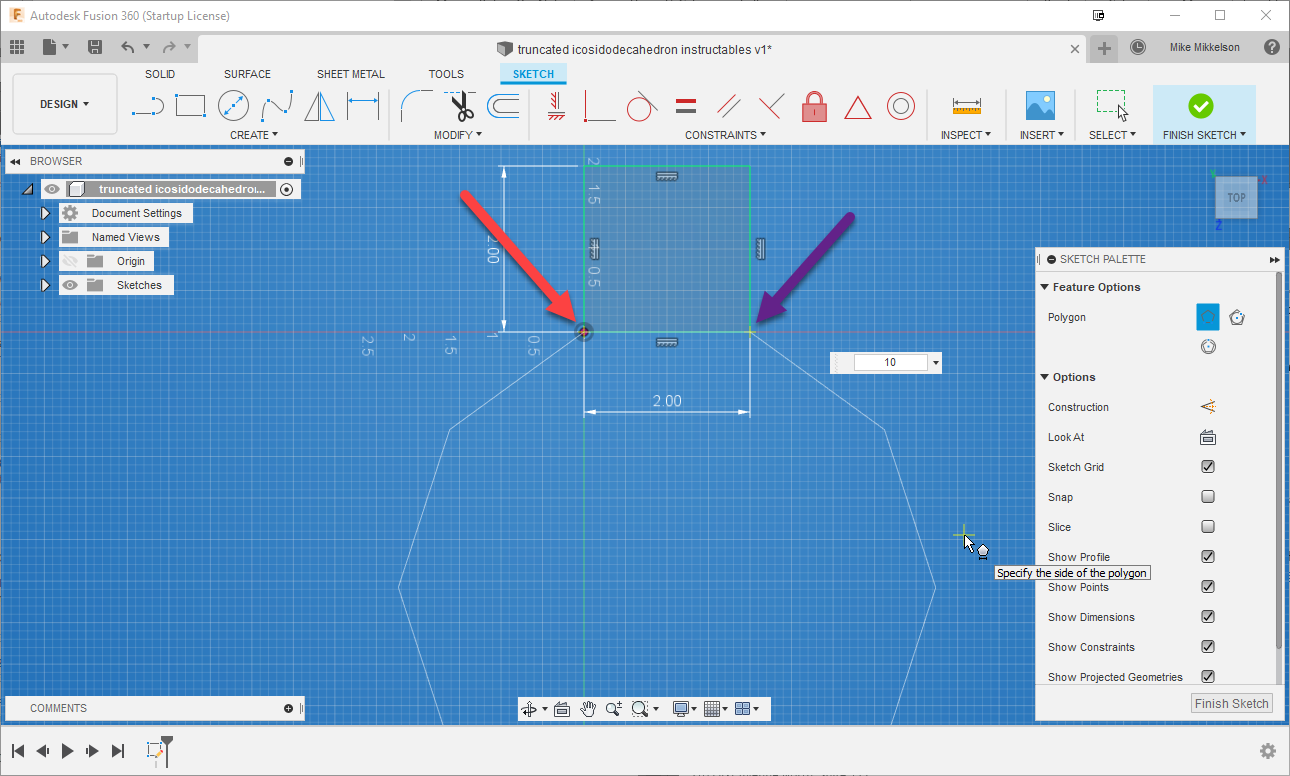This screenshot has width=1290, height=776.
Task: Select the Fit Point Spline tool
Action: [x=275, y=105]
